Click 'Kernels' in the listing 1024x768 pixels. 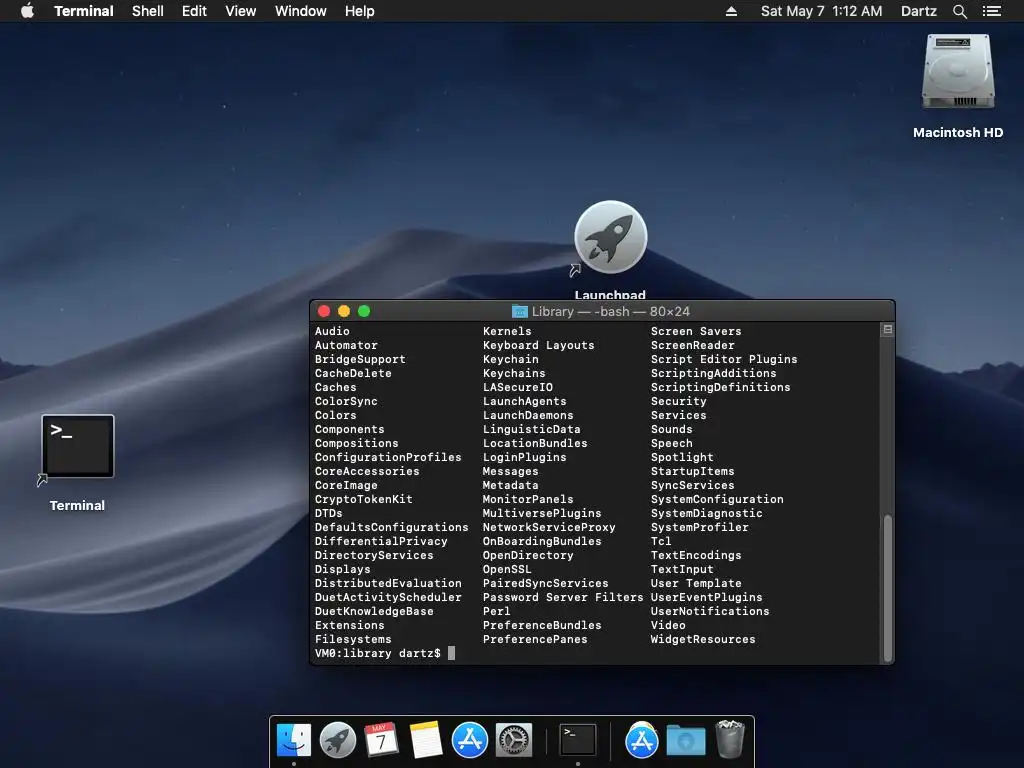point(507,331)
